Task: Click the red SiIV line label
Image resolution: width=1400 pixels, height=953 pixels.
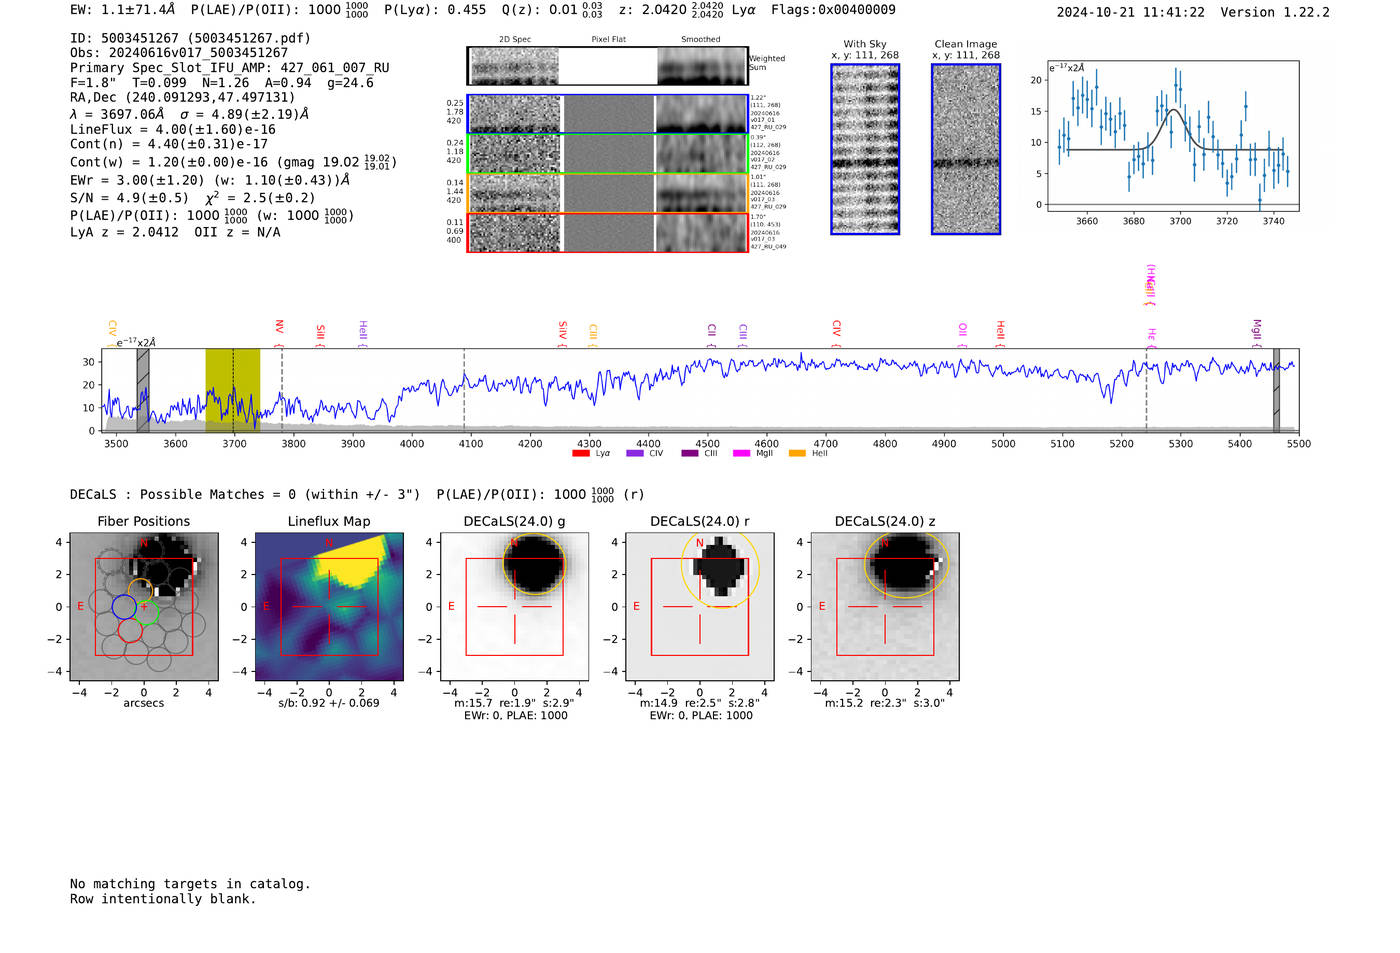Action: 563,333
